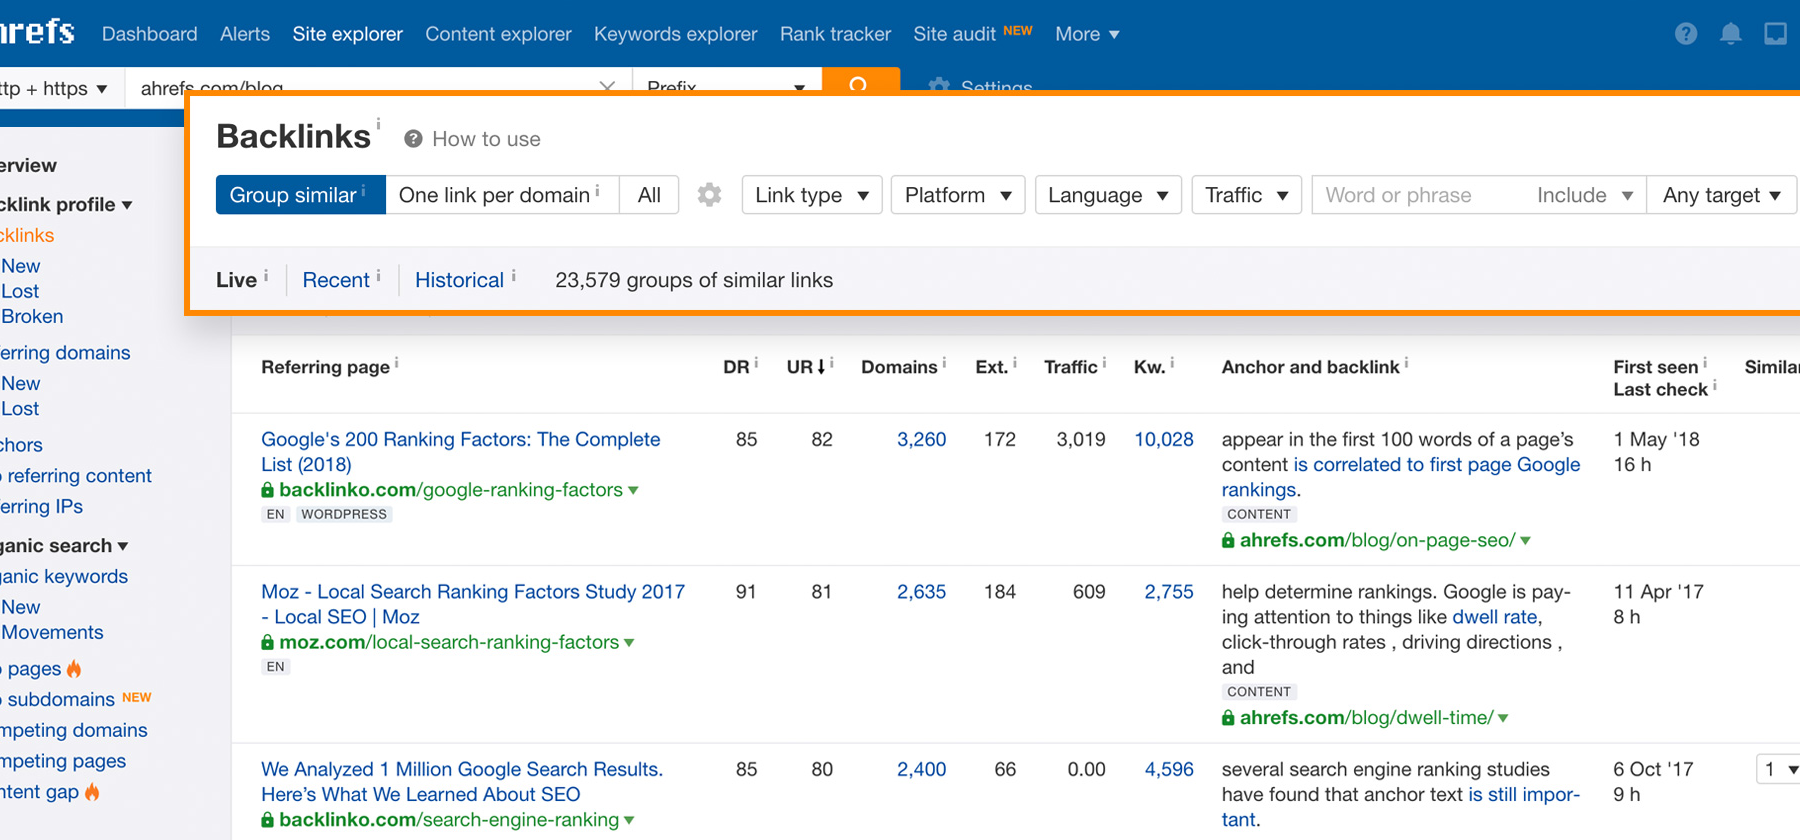Click the Settings gear in search bar
Screen dimensions: 1800x840
pyautogui.click(x=938, y=86)
